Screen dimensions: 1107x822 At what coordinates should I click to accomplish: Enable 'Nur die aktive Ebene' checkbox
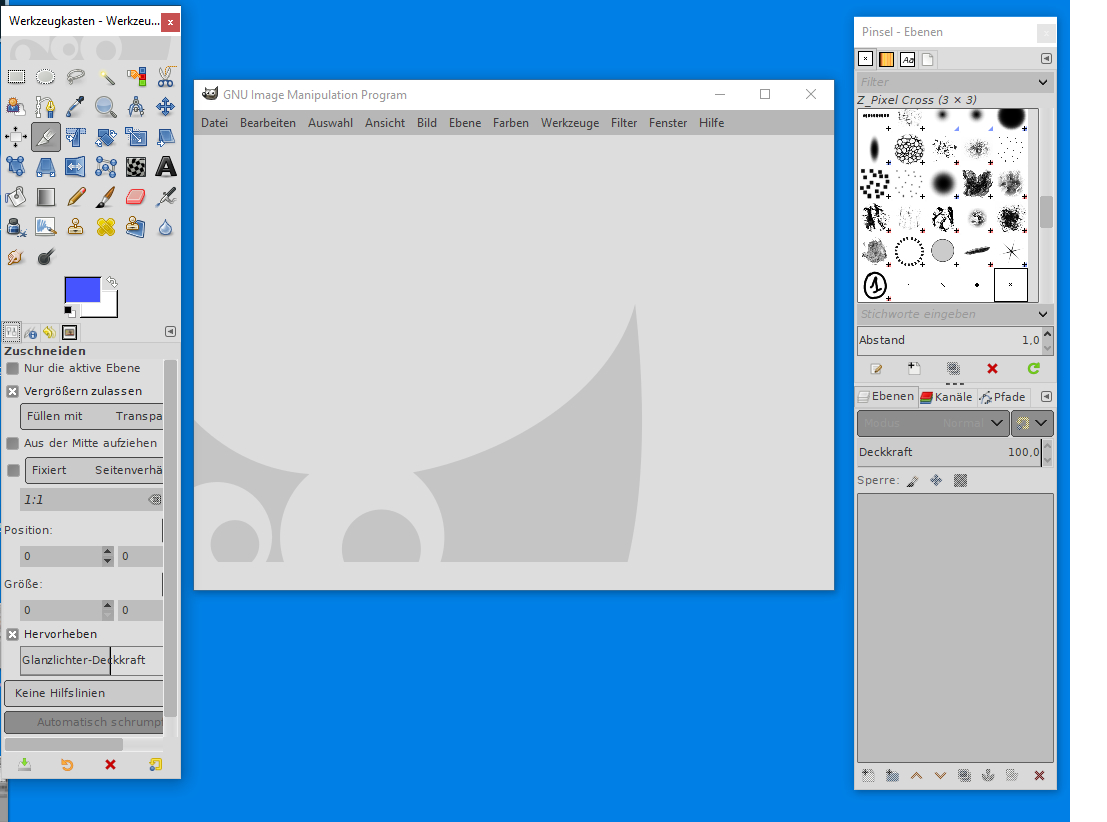pos(13,368)
